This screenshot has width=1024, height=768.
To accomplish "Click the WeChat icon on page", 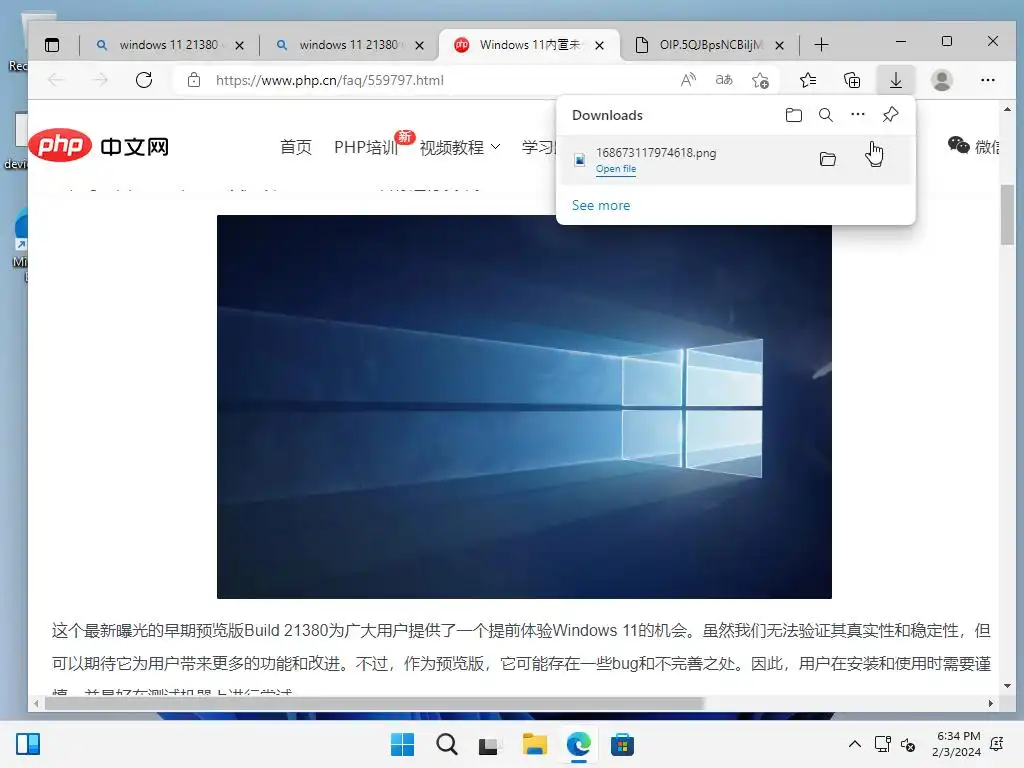I will (x=958, y=145).
